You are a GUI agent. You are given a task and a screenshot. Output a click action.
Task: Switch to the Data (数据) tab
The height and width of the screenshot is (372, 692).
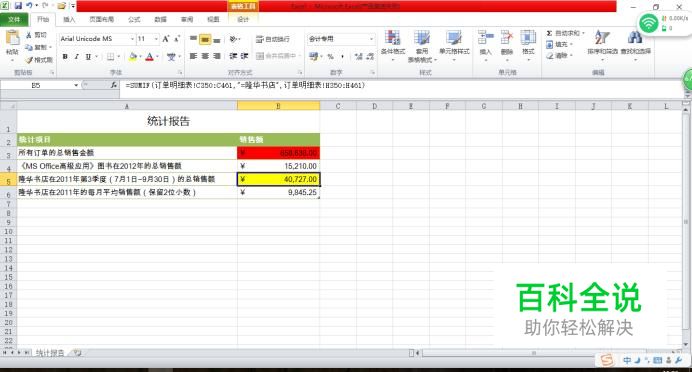click(x=161, y=19)
